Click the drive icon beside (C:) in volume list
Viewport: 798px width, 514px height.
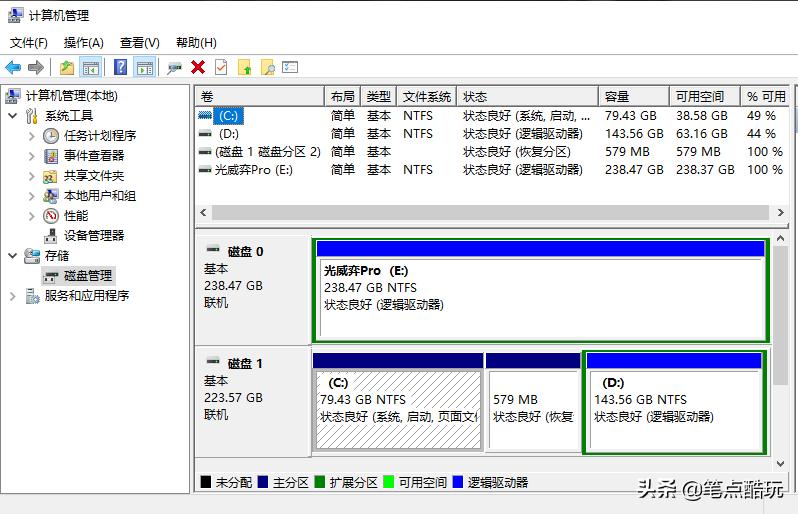pyautogui.click(x=205, y=116)
